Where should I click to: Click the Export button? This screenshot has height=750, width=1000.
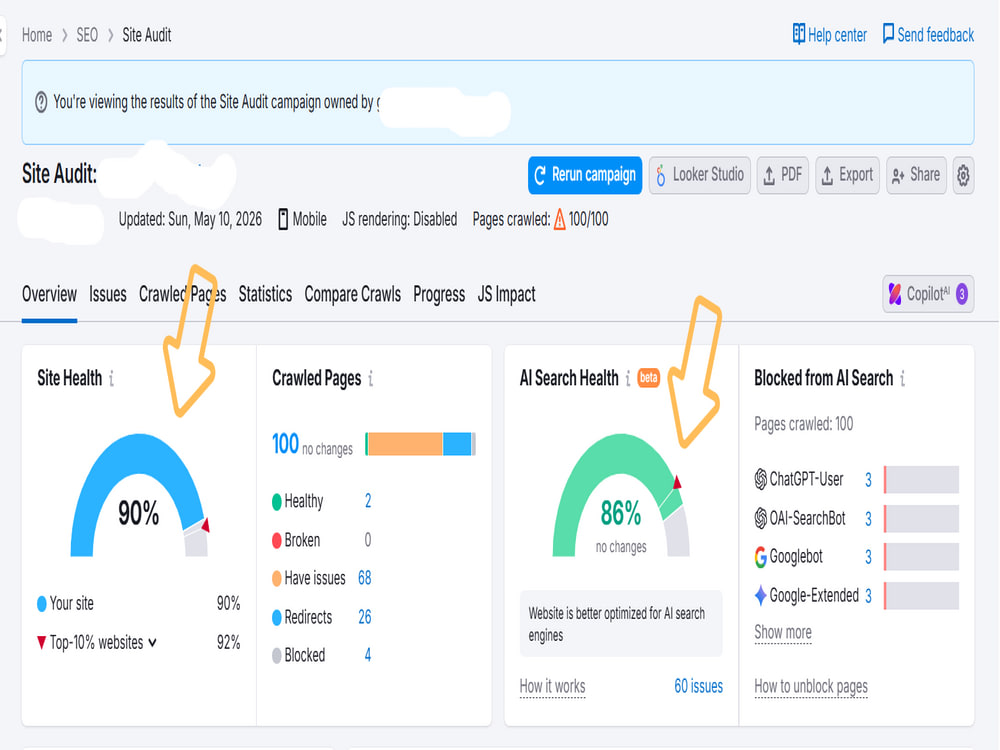(848, 175)
